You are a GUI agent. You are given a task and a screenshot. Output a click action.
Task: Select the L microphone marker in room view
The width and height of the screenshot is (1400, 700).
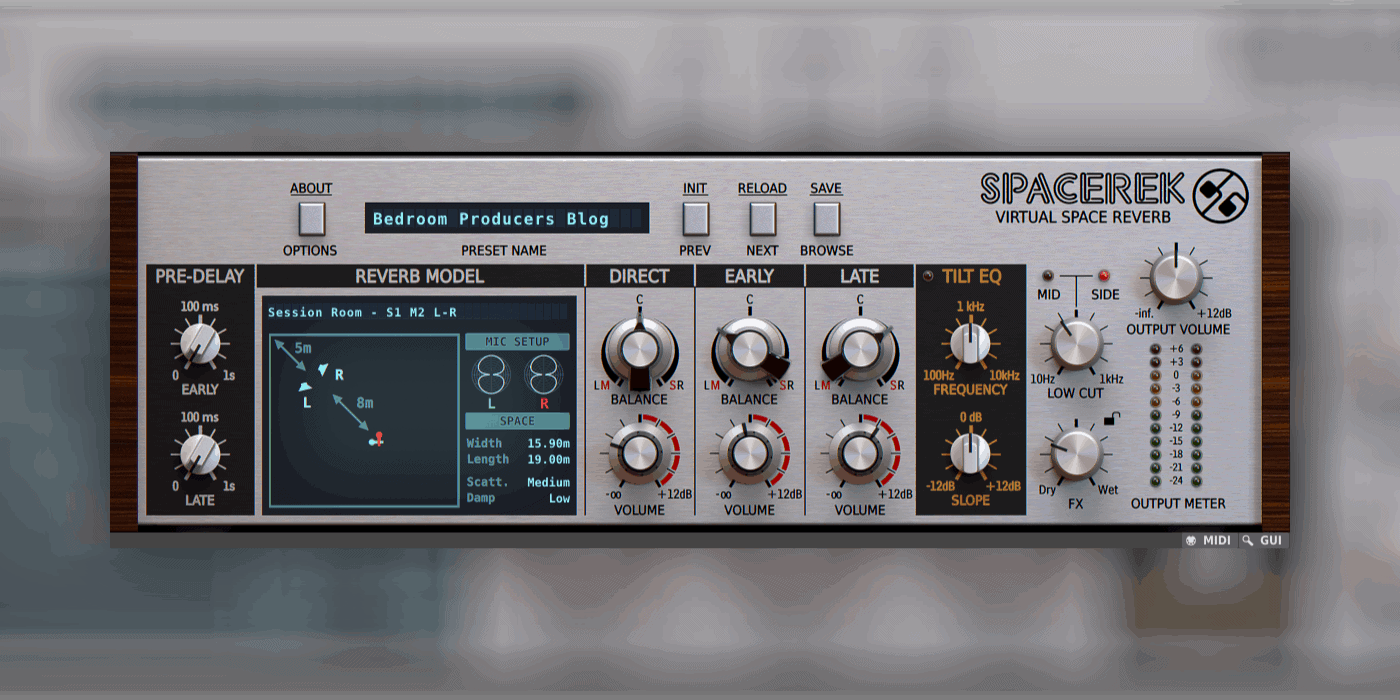pyautogui.click(x=306, y=386)
